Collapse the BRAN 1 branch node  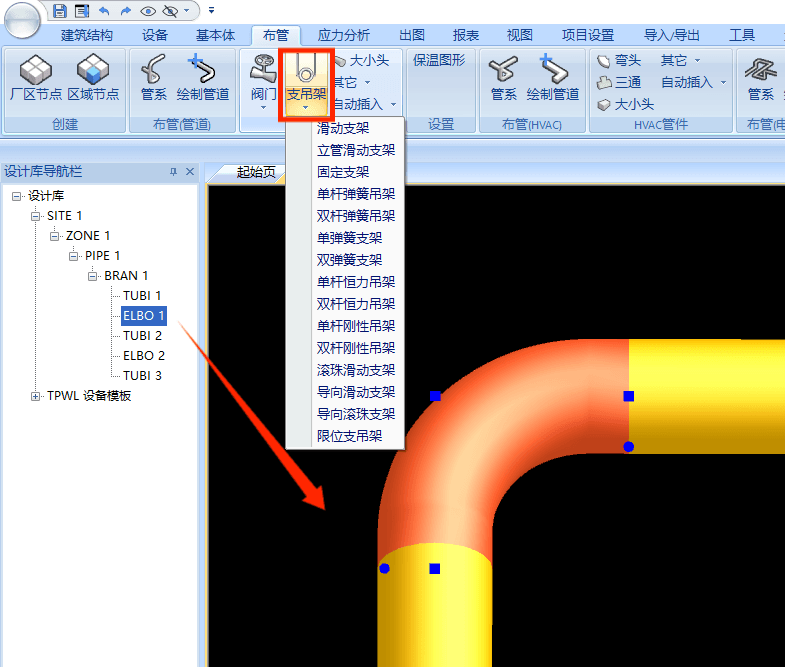(94, 276)
